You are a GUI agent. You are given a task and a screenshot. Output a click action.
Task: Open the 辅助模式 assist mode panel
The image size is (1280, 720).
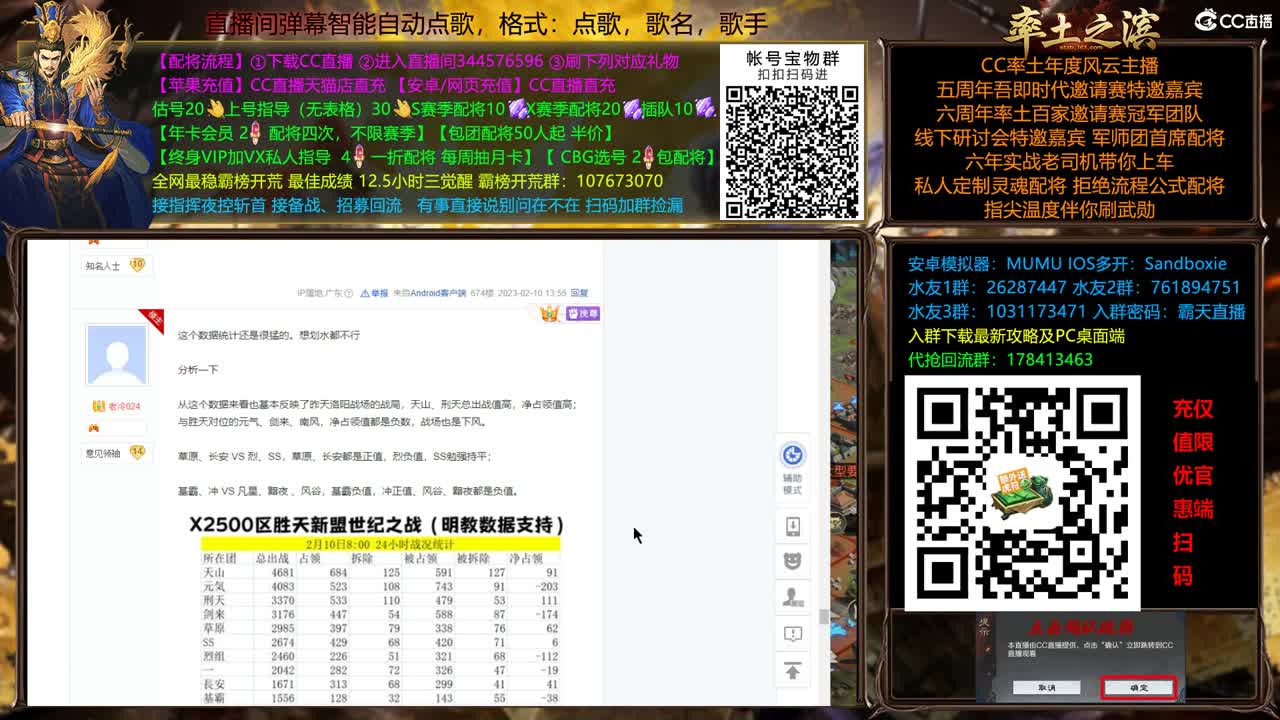coord(792,465)
